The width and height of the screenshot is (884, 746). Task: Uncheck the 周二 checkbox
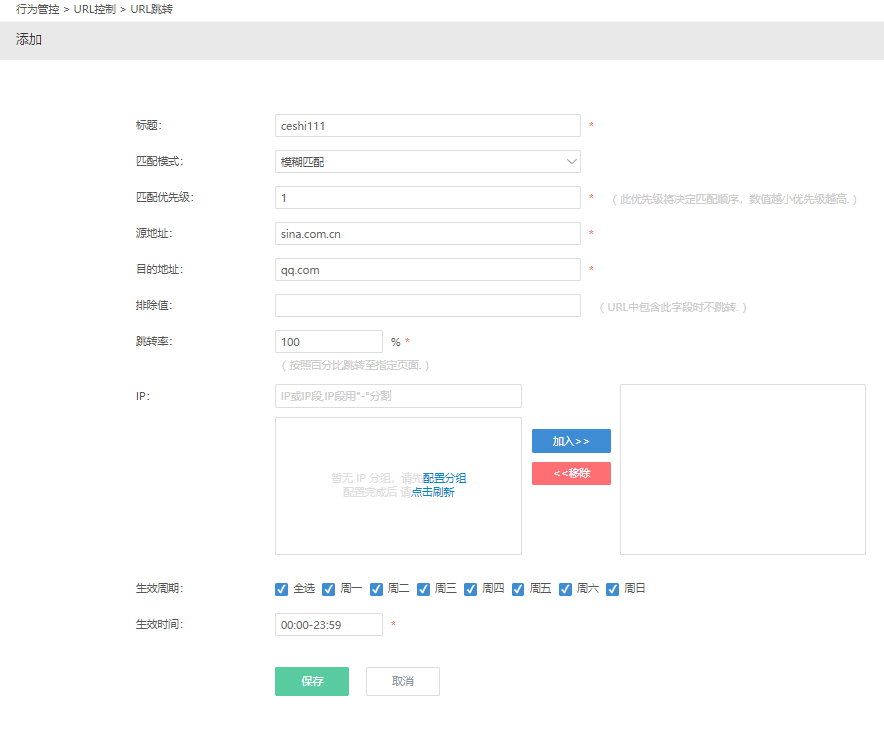pos(377,589)
